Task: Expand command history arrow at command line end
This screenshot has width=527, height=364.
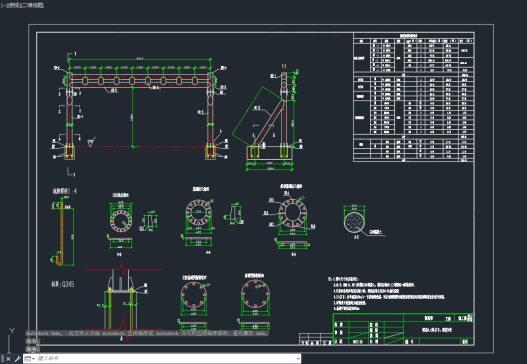Action: point(298,359)
